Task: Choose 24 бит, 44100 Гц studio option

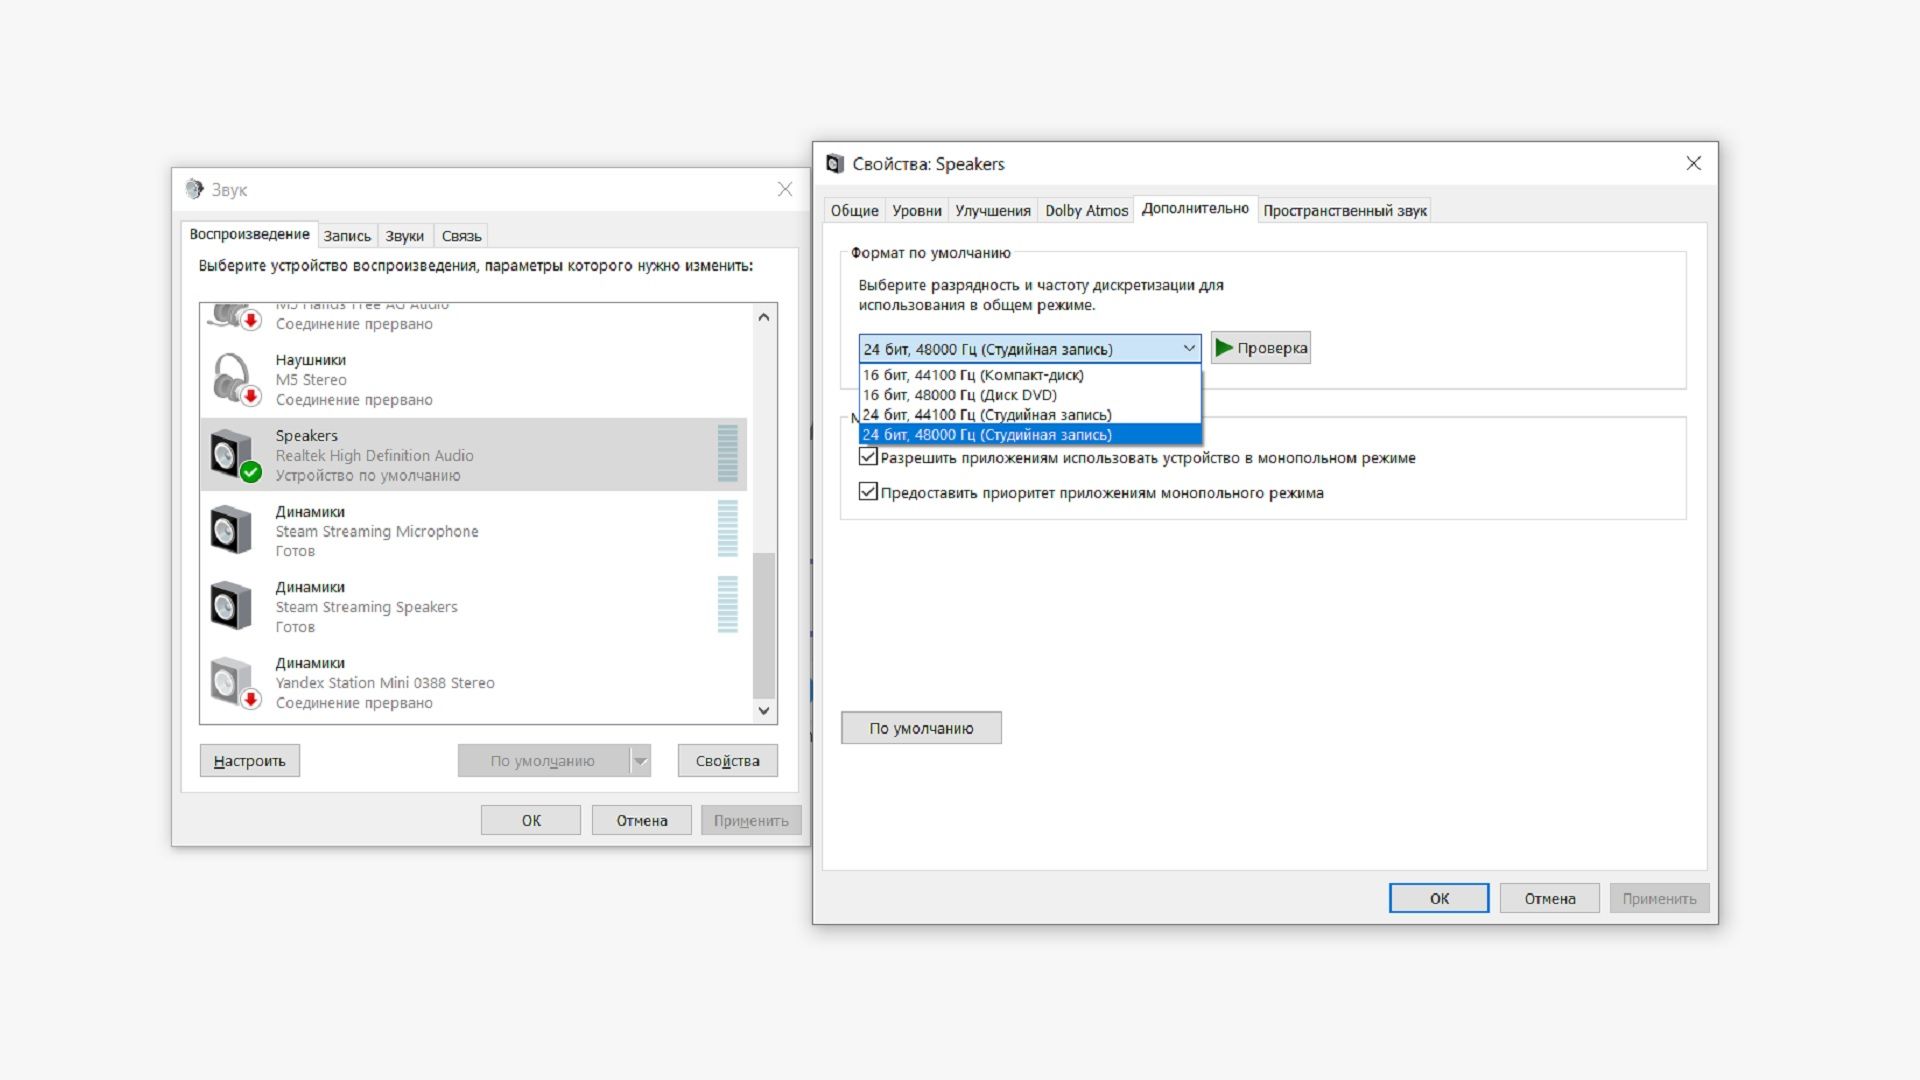Action: tap(986, 415)
